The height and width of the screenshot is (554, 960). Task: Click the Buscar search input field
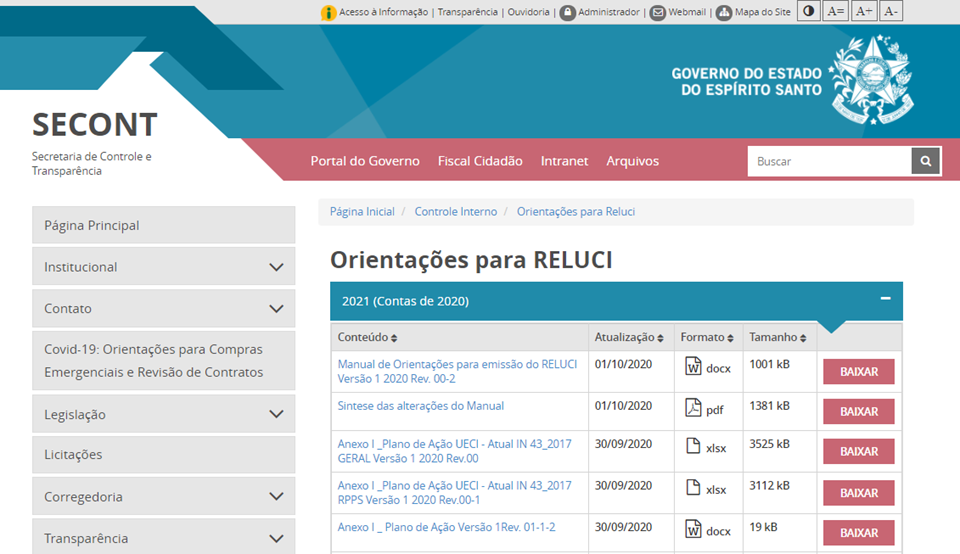[x=829, y=161]
